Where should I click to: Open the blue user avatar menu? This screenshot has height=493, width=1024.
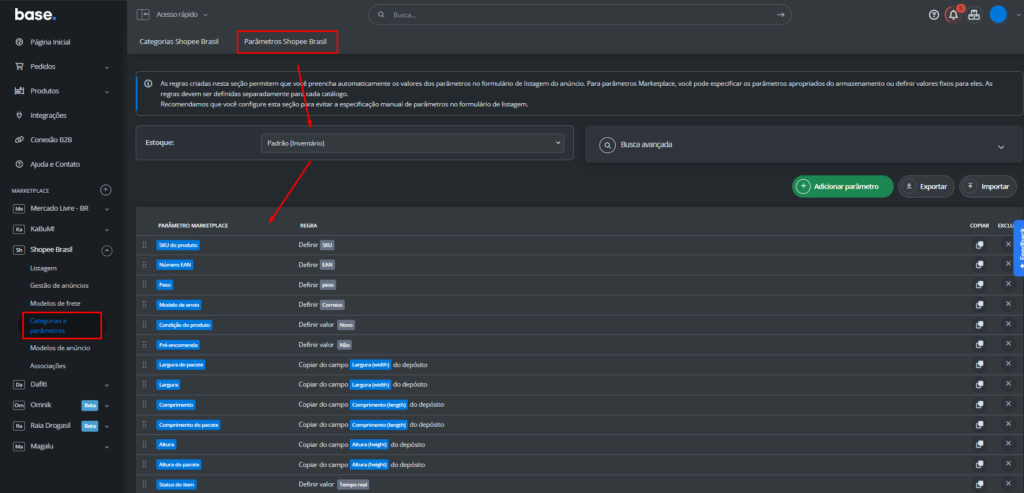(x=998, y=14)
